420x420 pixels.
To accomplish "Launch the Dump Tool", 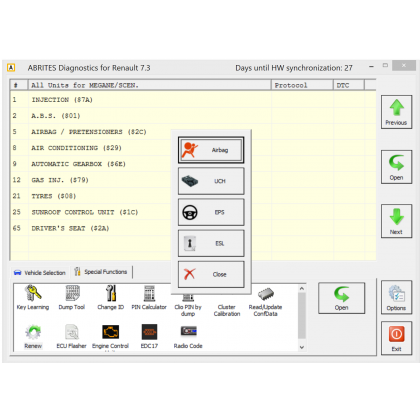I will (x=72, y=297).
